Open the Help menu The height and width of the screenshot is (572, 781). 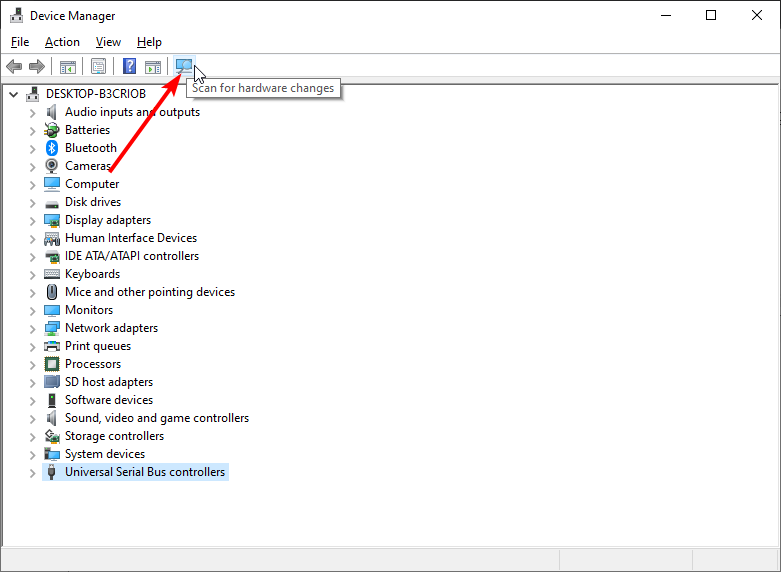pyautogui.click(x=149, y=42)
